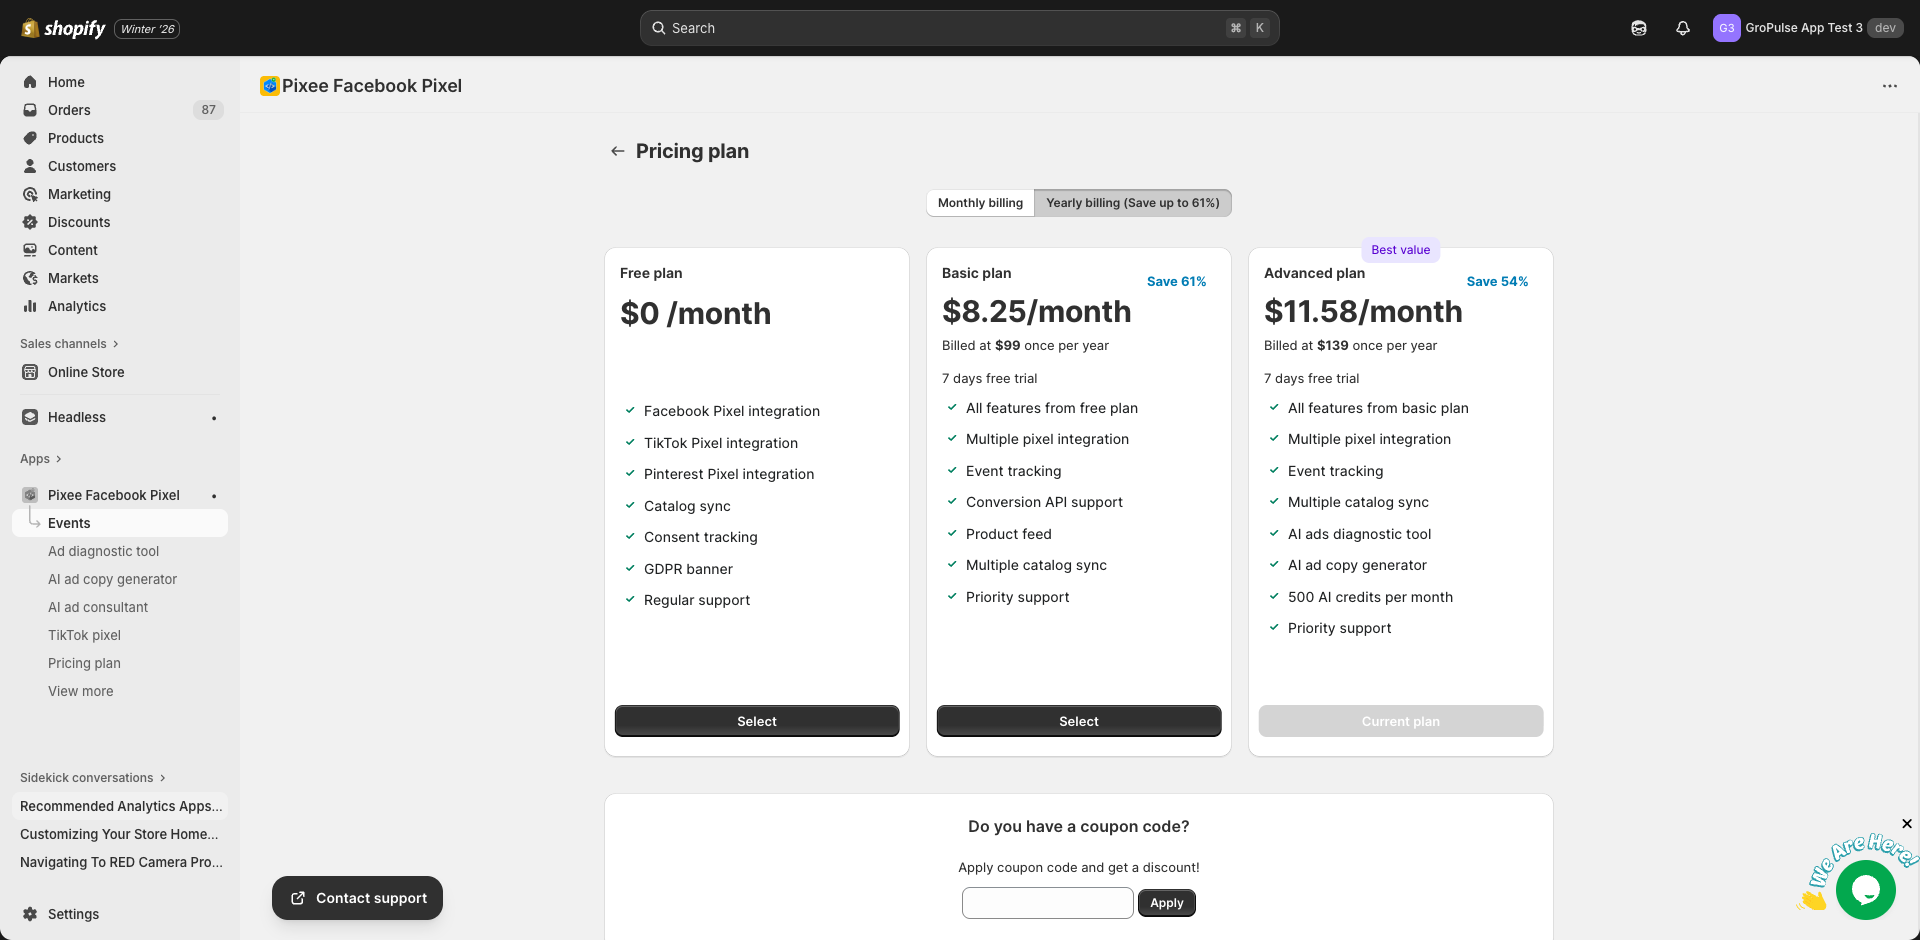Click the status dot next to Headless
Screen dimensions: 1920x940
point(214,417)
